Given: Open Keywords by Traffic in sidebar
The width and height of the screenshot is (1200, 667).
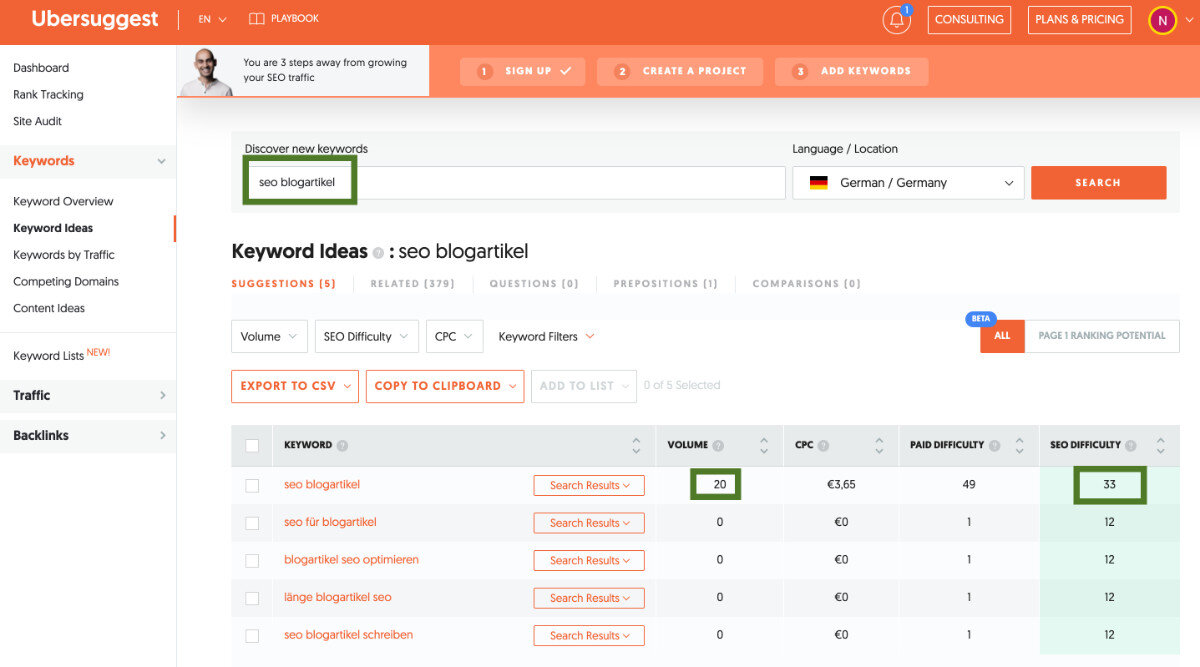Looking at the screenshot, I should (64, 255).
